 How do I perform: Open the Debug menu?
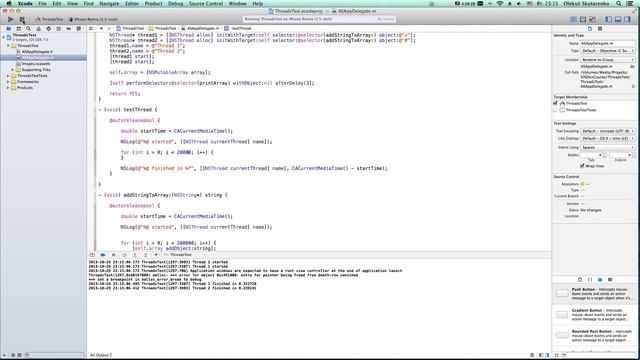pyautogui.click(x=176, y=4)
